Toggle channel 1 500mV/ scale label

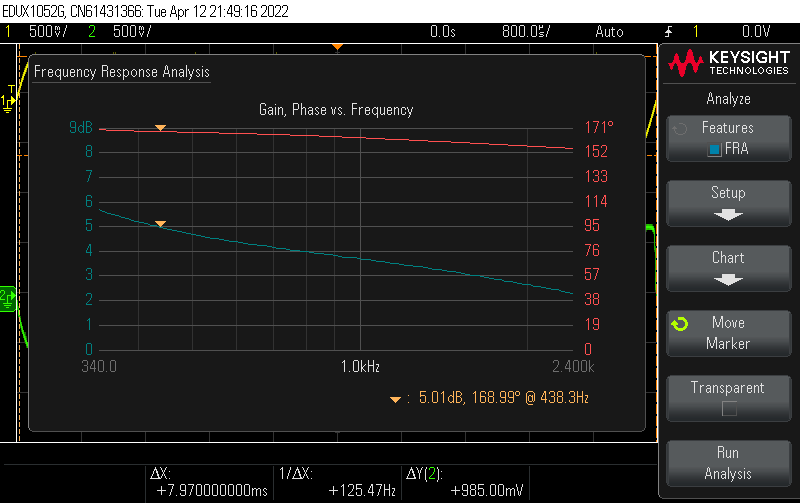[x=48, y=32]
